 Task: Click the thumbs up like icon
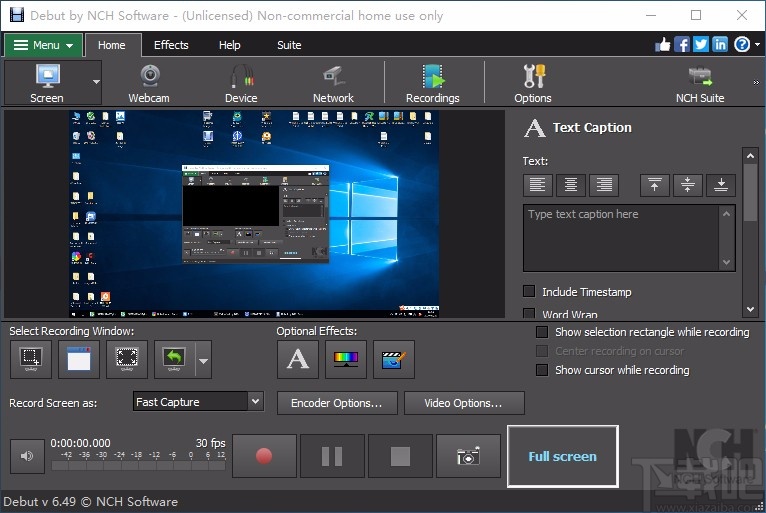pos(663,44)
